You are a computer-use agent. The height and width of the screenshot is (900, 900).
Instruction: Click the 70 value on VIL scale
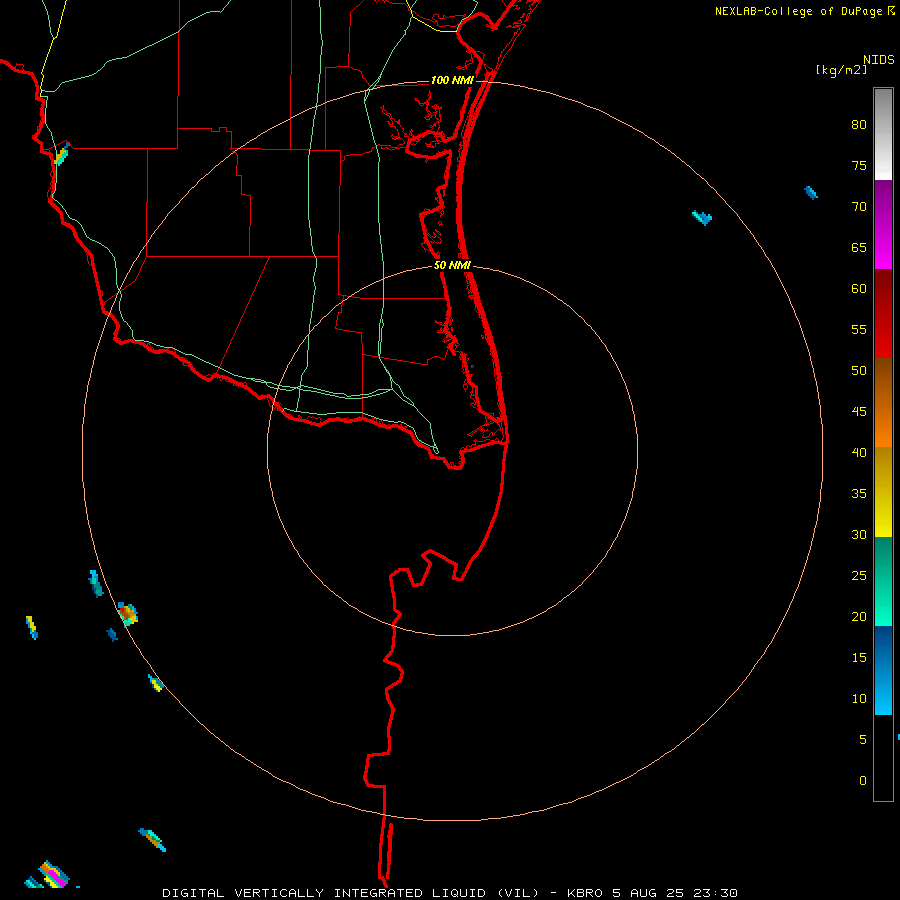point(859,207)
